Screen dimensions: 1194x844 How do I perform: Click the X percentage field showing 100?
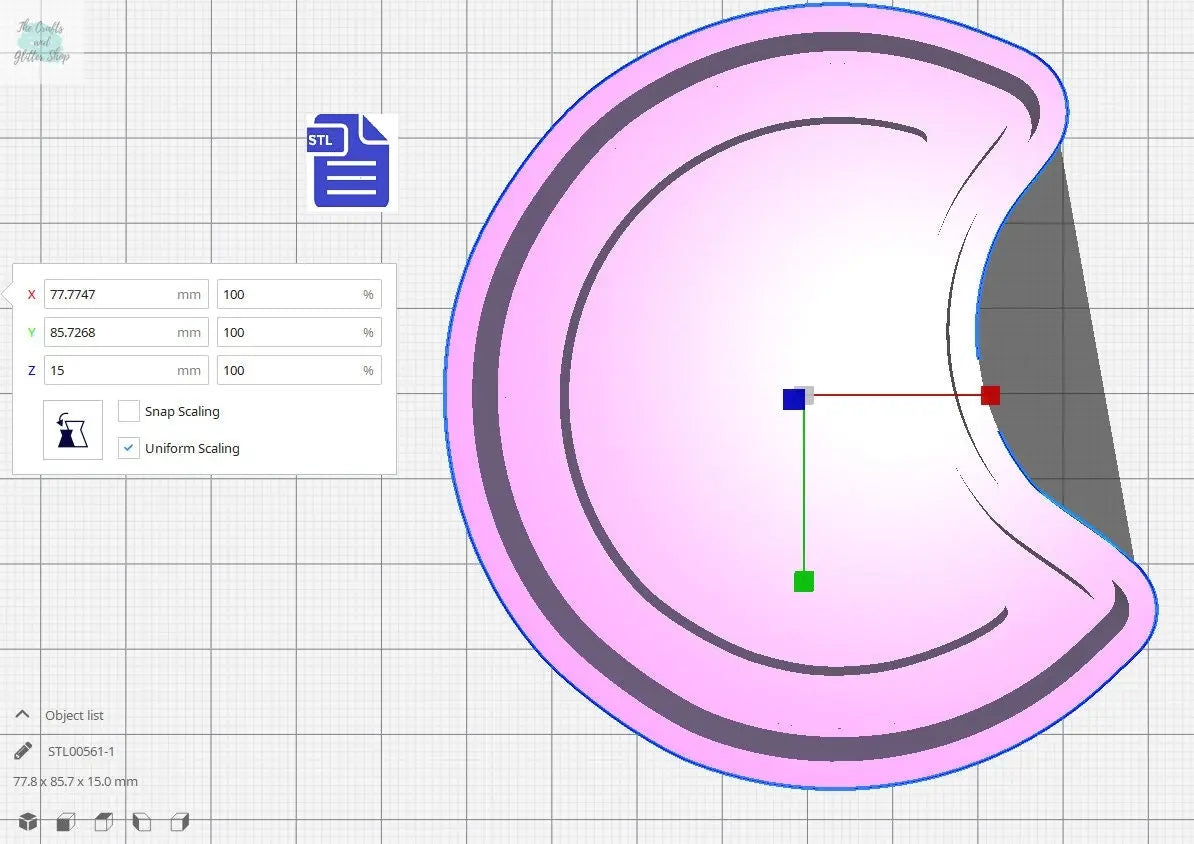298,294
